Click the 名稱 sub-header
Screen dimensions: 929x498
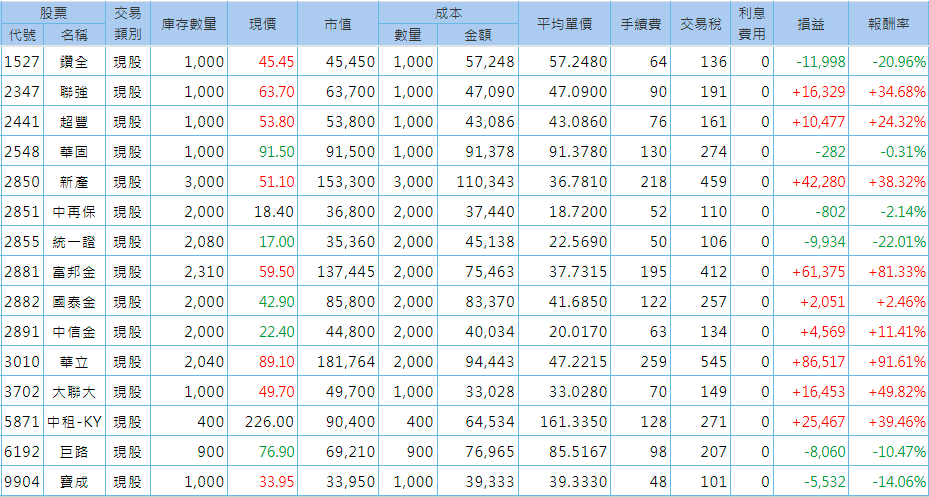point(74,35)
